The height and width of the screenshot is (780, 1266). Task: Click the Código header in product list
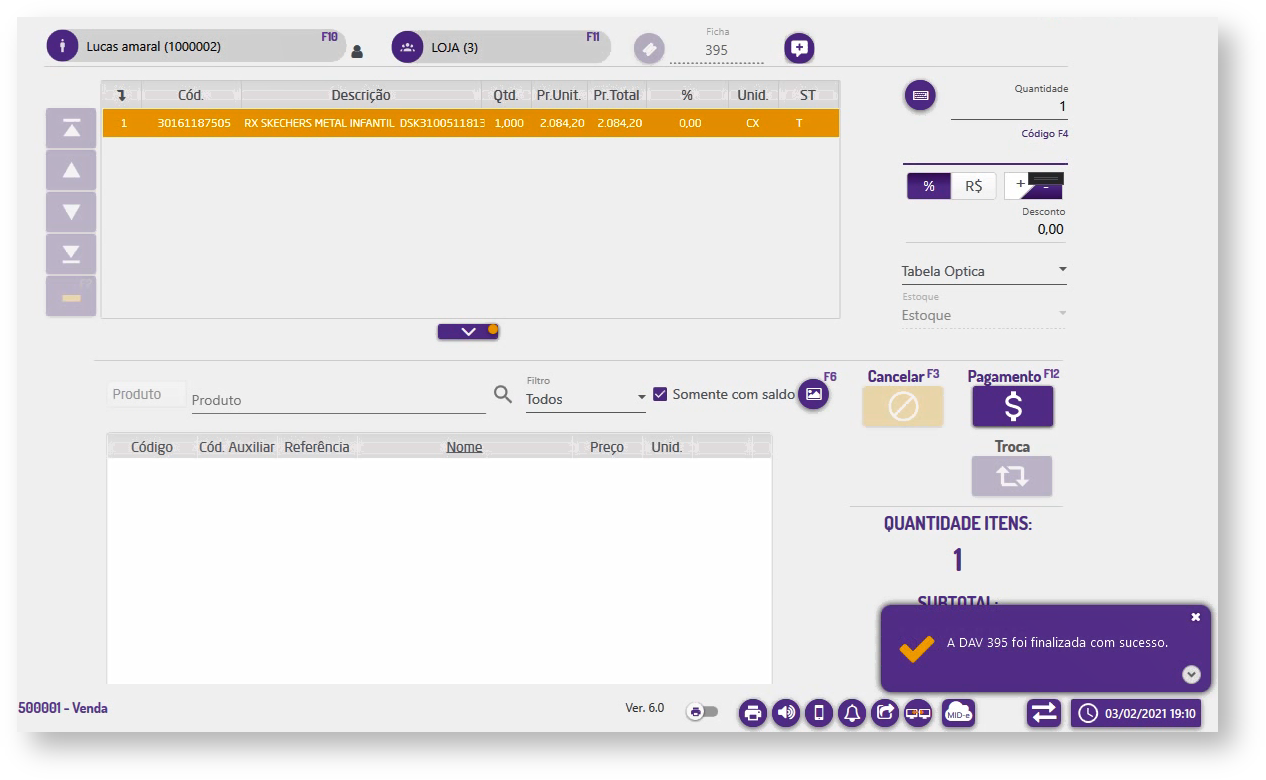(x=152, y=447)
